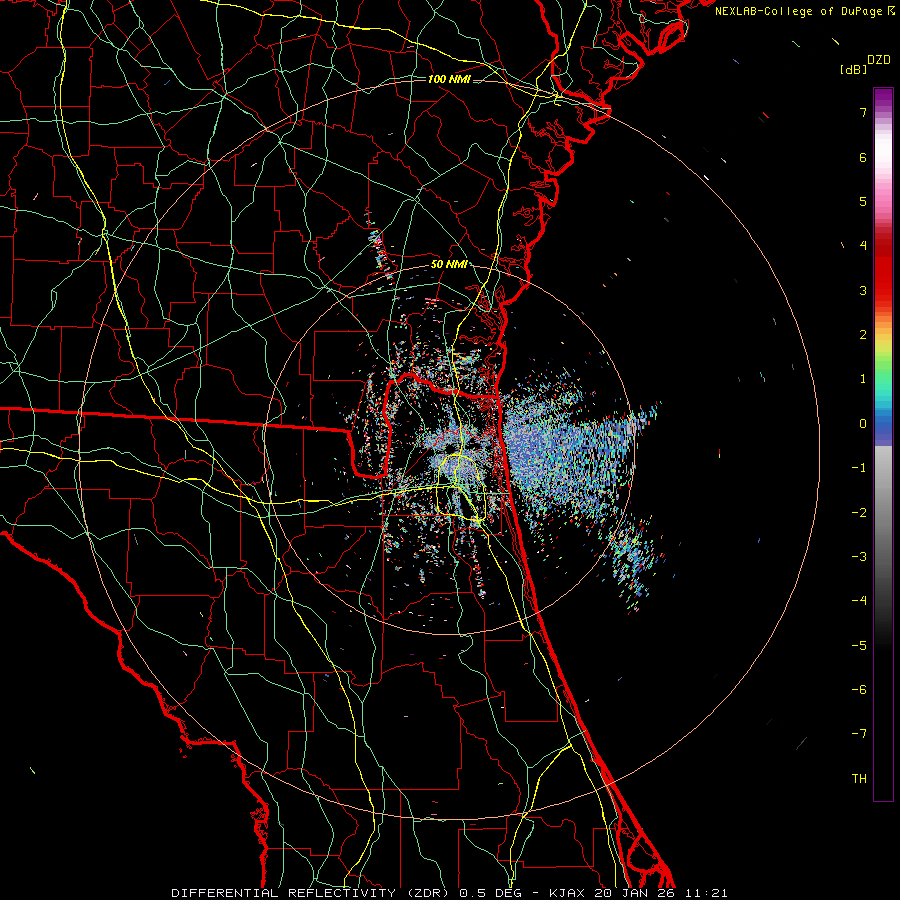Click the -7 value on ZDR scale
This screenshot has height=900, width=900.
pyautogui.click(x=859, y=734)
